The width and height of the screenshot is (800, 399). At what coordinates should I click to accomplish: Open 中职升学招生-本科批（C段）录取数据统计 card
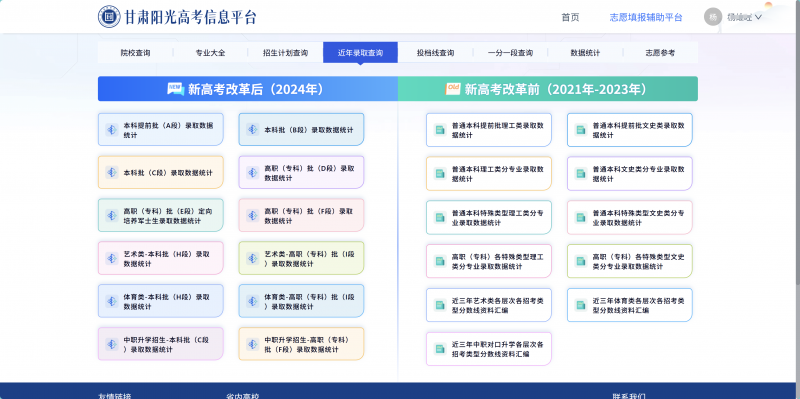[161, 344]
